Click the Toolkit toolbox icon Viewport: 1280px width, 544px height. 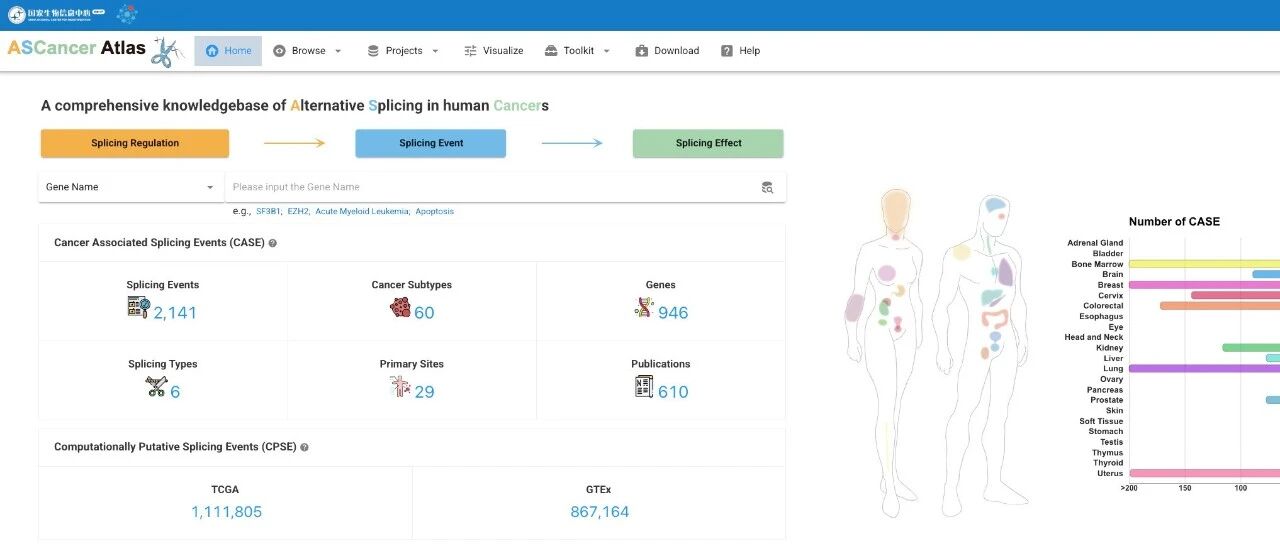(x=551, y=51)
